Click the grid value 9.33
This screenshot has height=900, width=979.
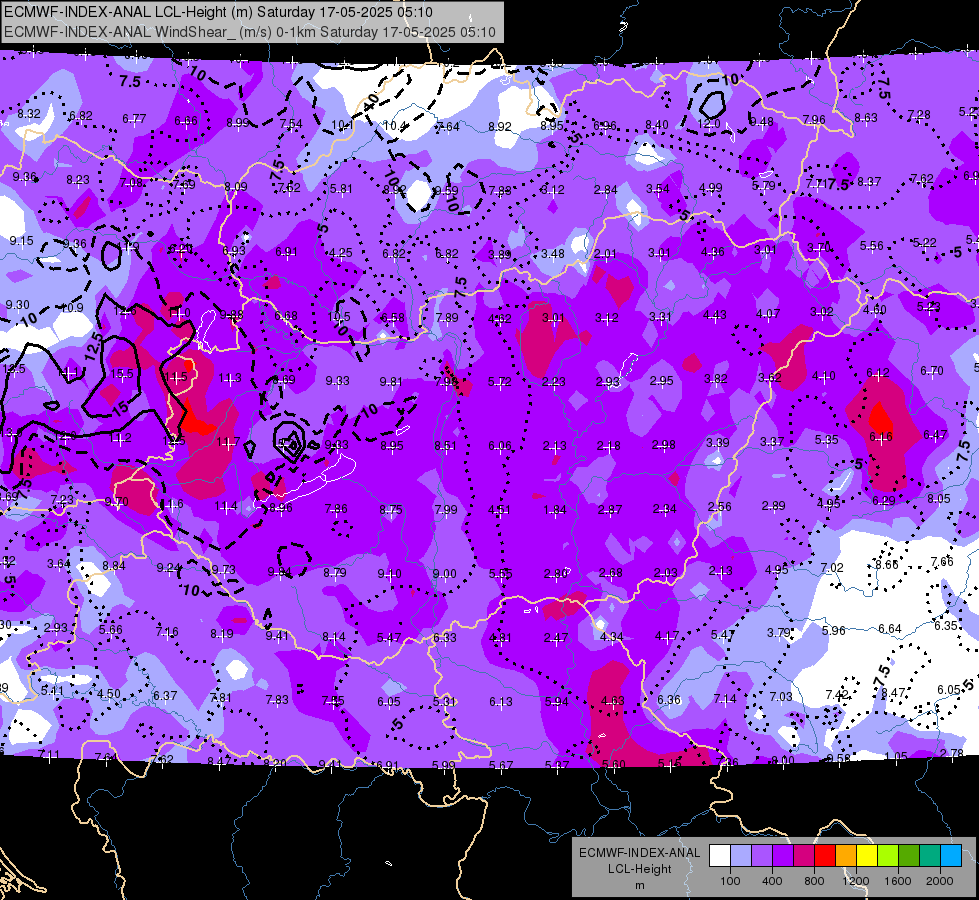coord(337,380)
